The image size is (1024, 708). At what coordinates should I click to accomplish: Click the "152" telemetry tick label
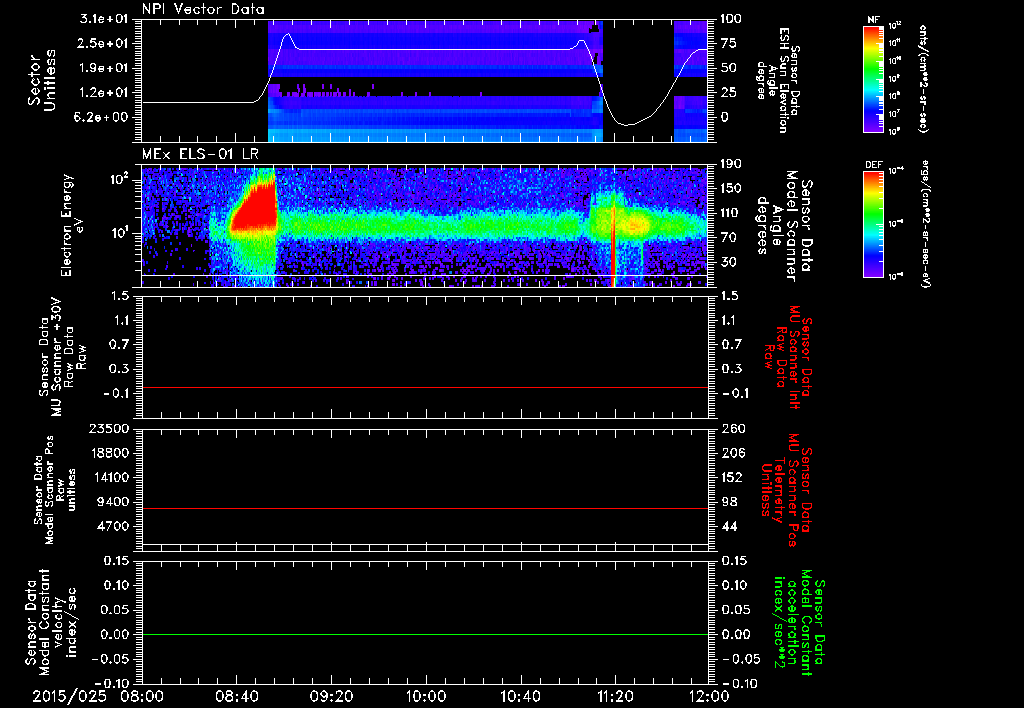point(731,477)
